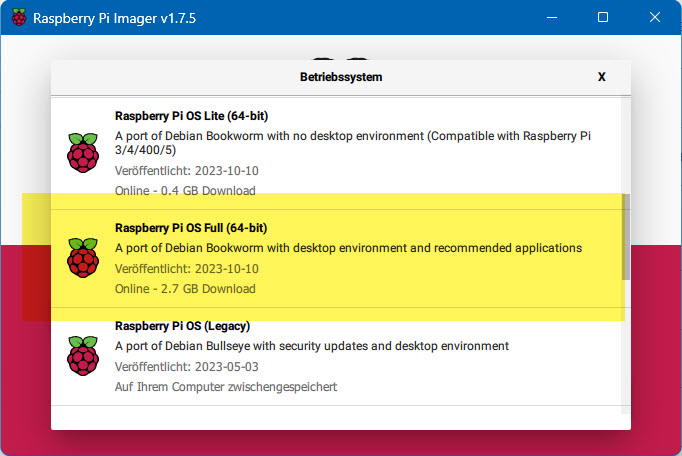The image size is (682, 456).
Task: Click the raspberry icon beside Raspberry Pi OS (Legacy)
Action: tap(83, 355)
